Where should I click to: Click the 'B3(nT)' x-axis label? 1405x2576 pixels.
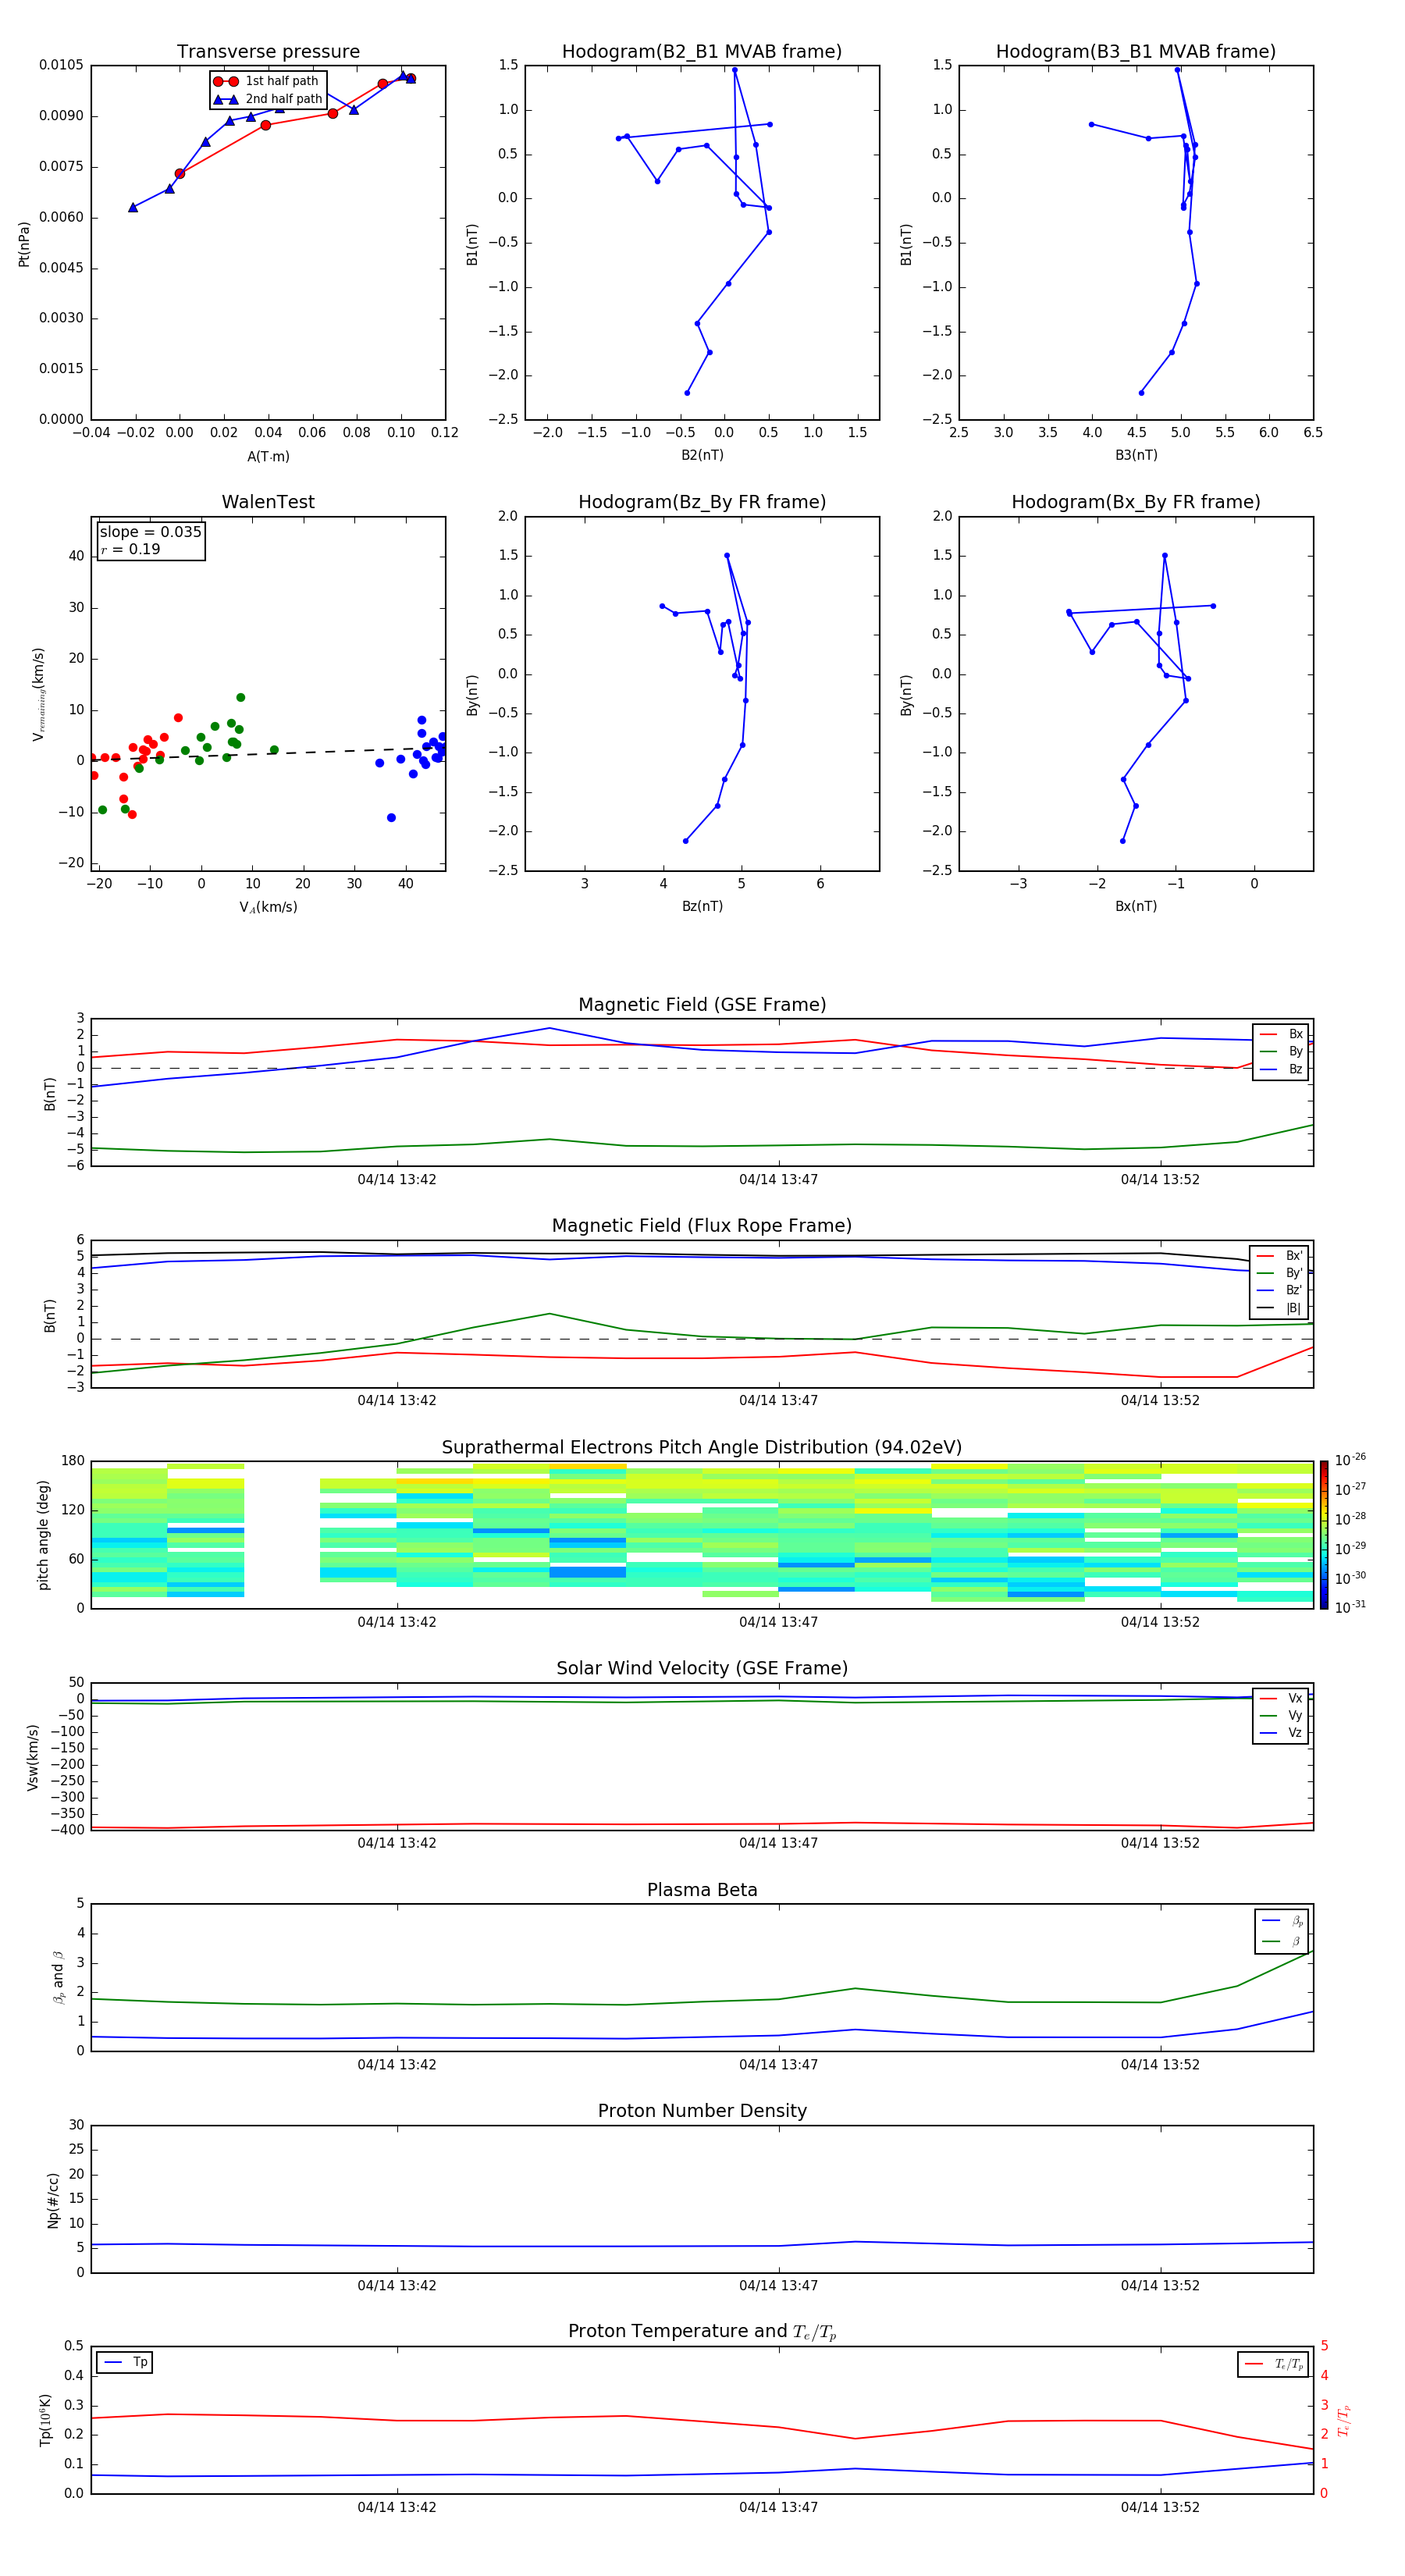point(1136,455)
